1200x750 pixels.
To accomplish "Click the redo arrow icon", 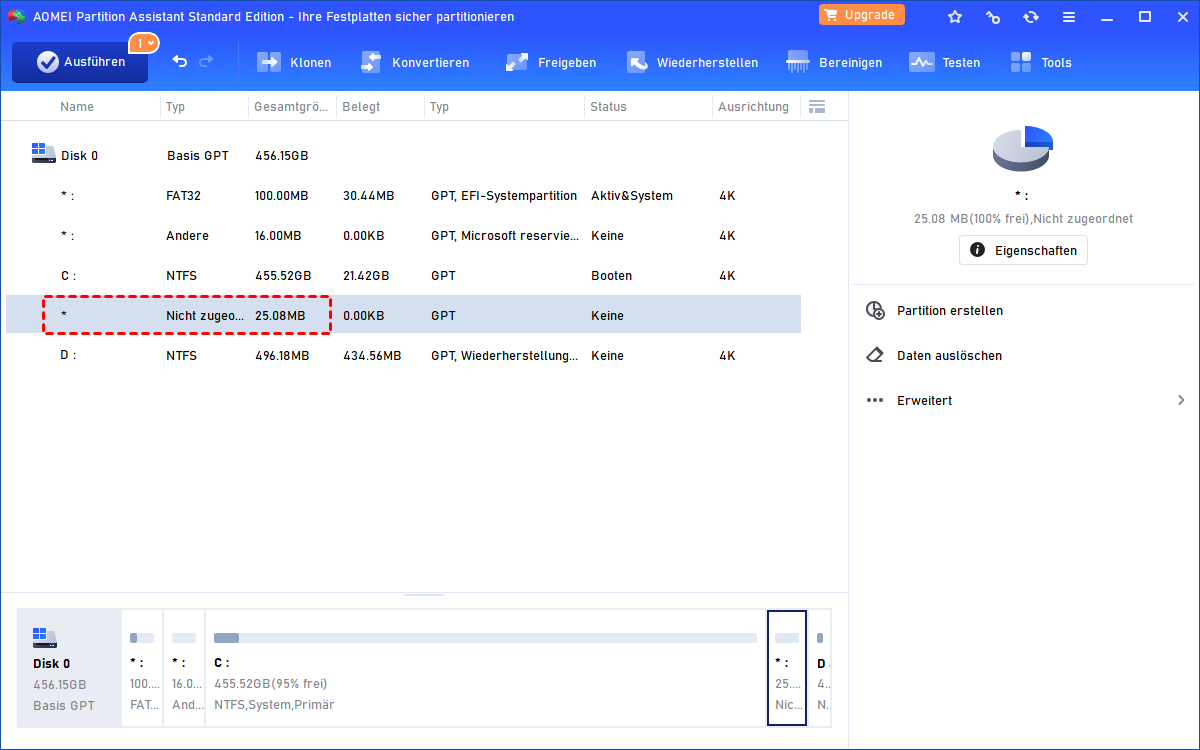I will coord(206,62).
